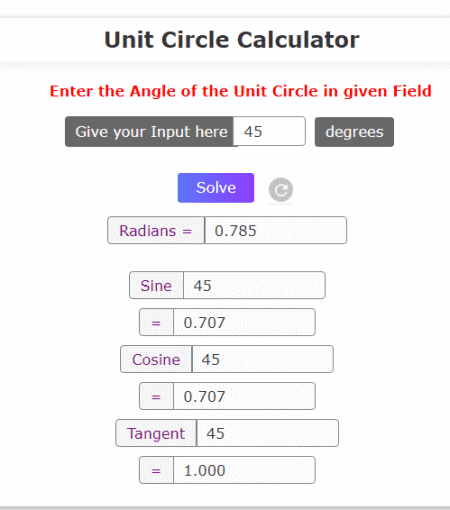Click the 'Radians =' label
Screen dimensions: 450x510
tap(156, 230)
